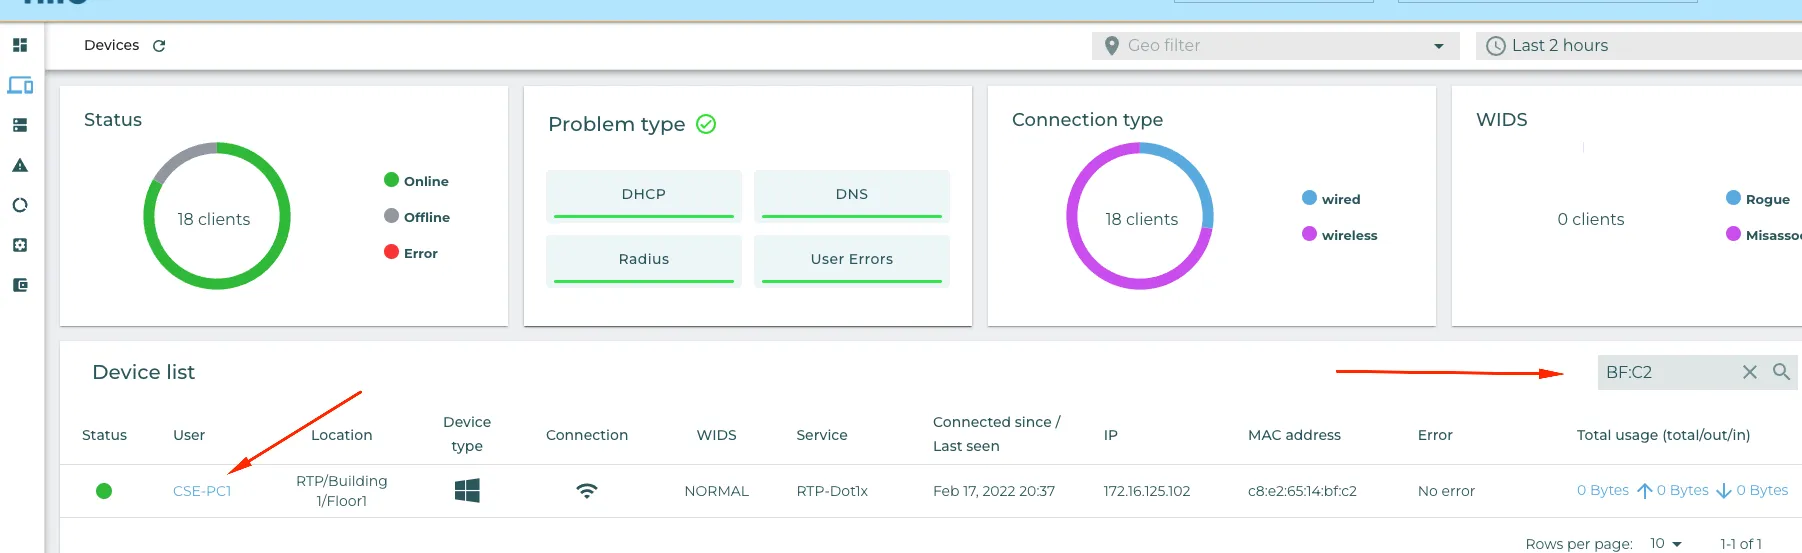Open the Last 2 hours time range
This screenshot has height=553, width=1802.
point(1639,46)
